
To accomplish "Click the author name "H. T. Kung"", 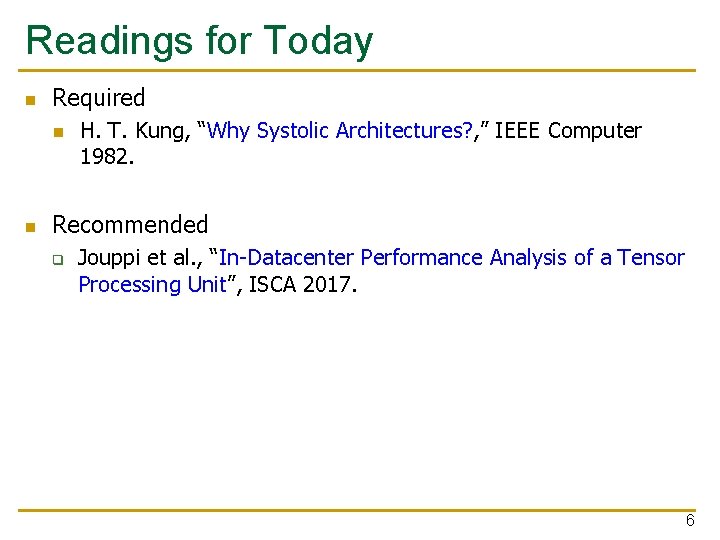I will 135,131.
